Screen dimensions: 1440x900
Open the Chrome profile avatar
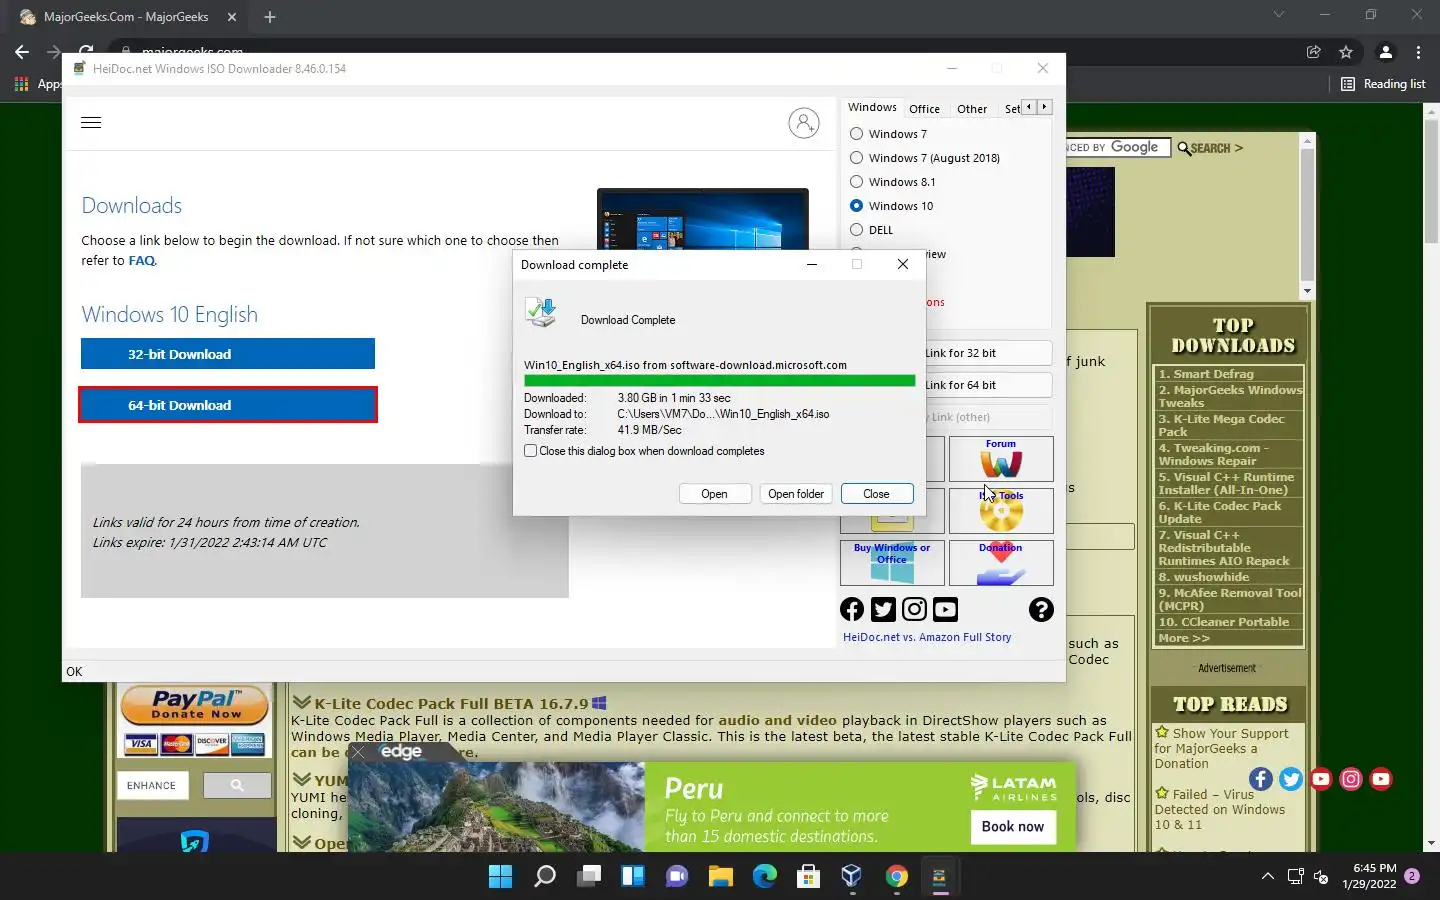1386,52
